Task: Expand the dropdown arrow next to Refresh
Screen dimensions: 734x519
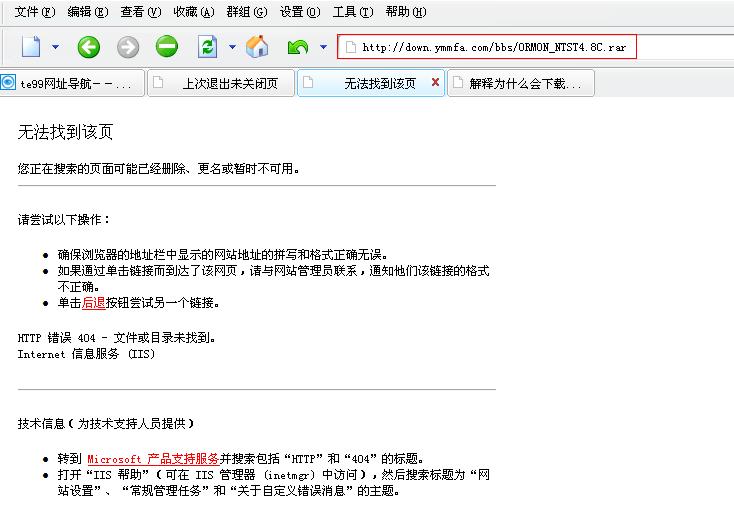Action: 232,47
